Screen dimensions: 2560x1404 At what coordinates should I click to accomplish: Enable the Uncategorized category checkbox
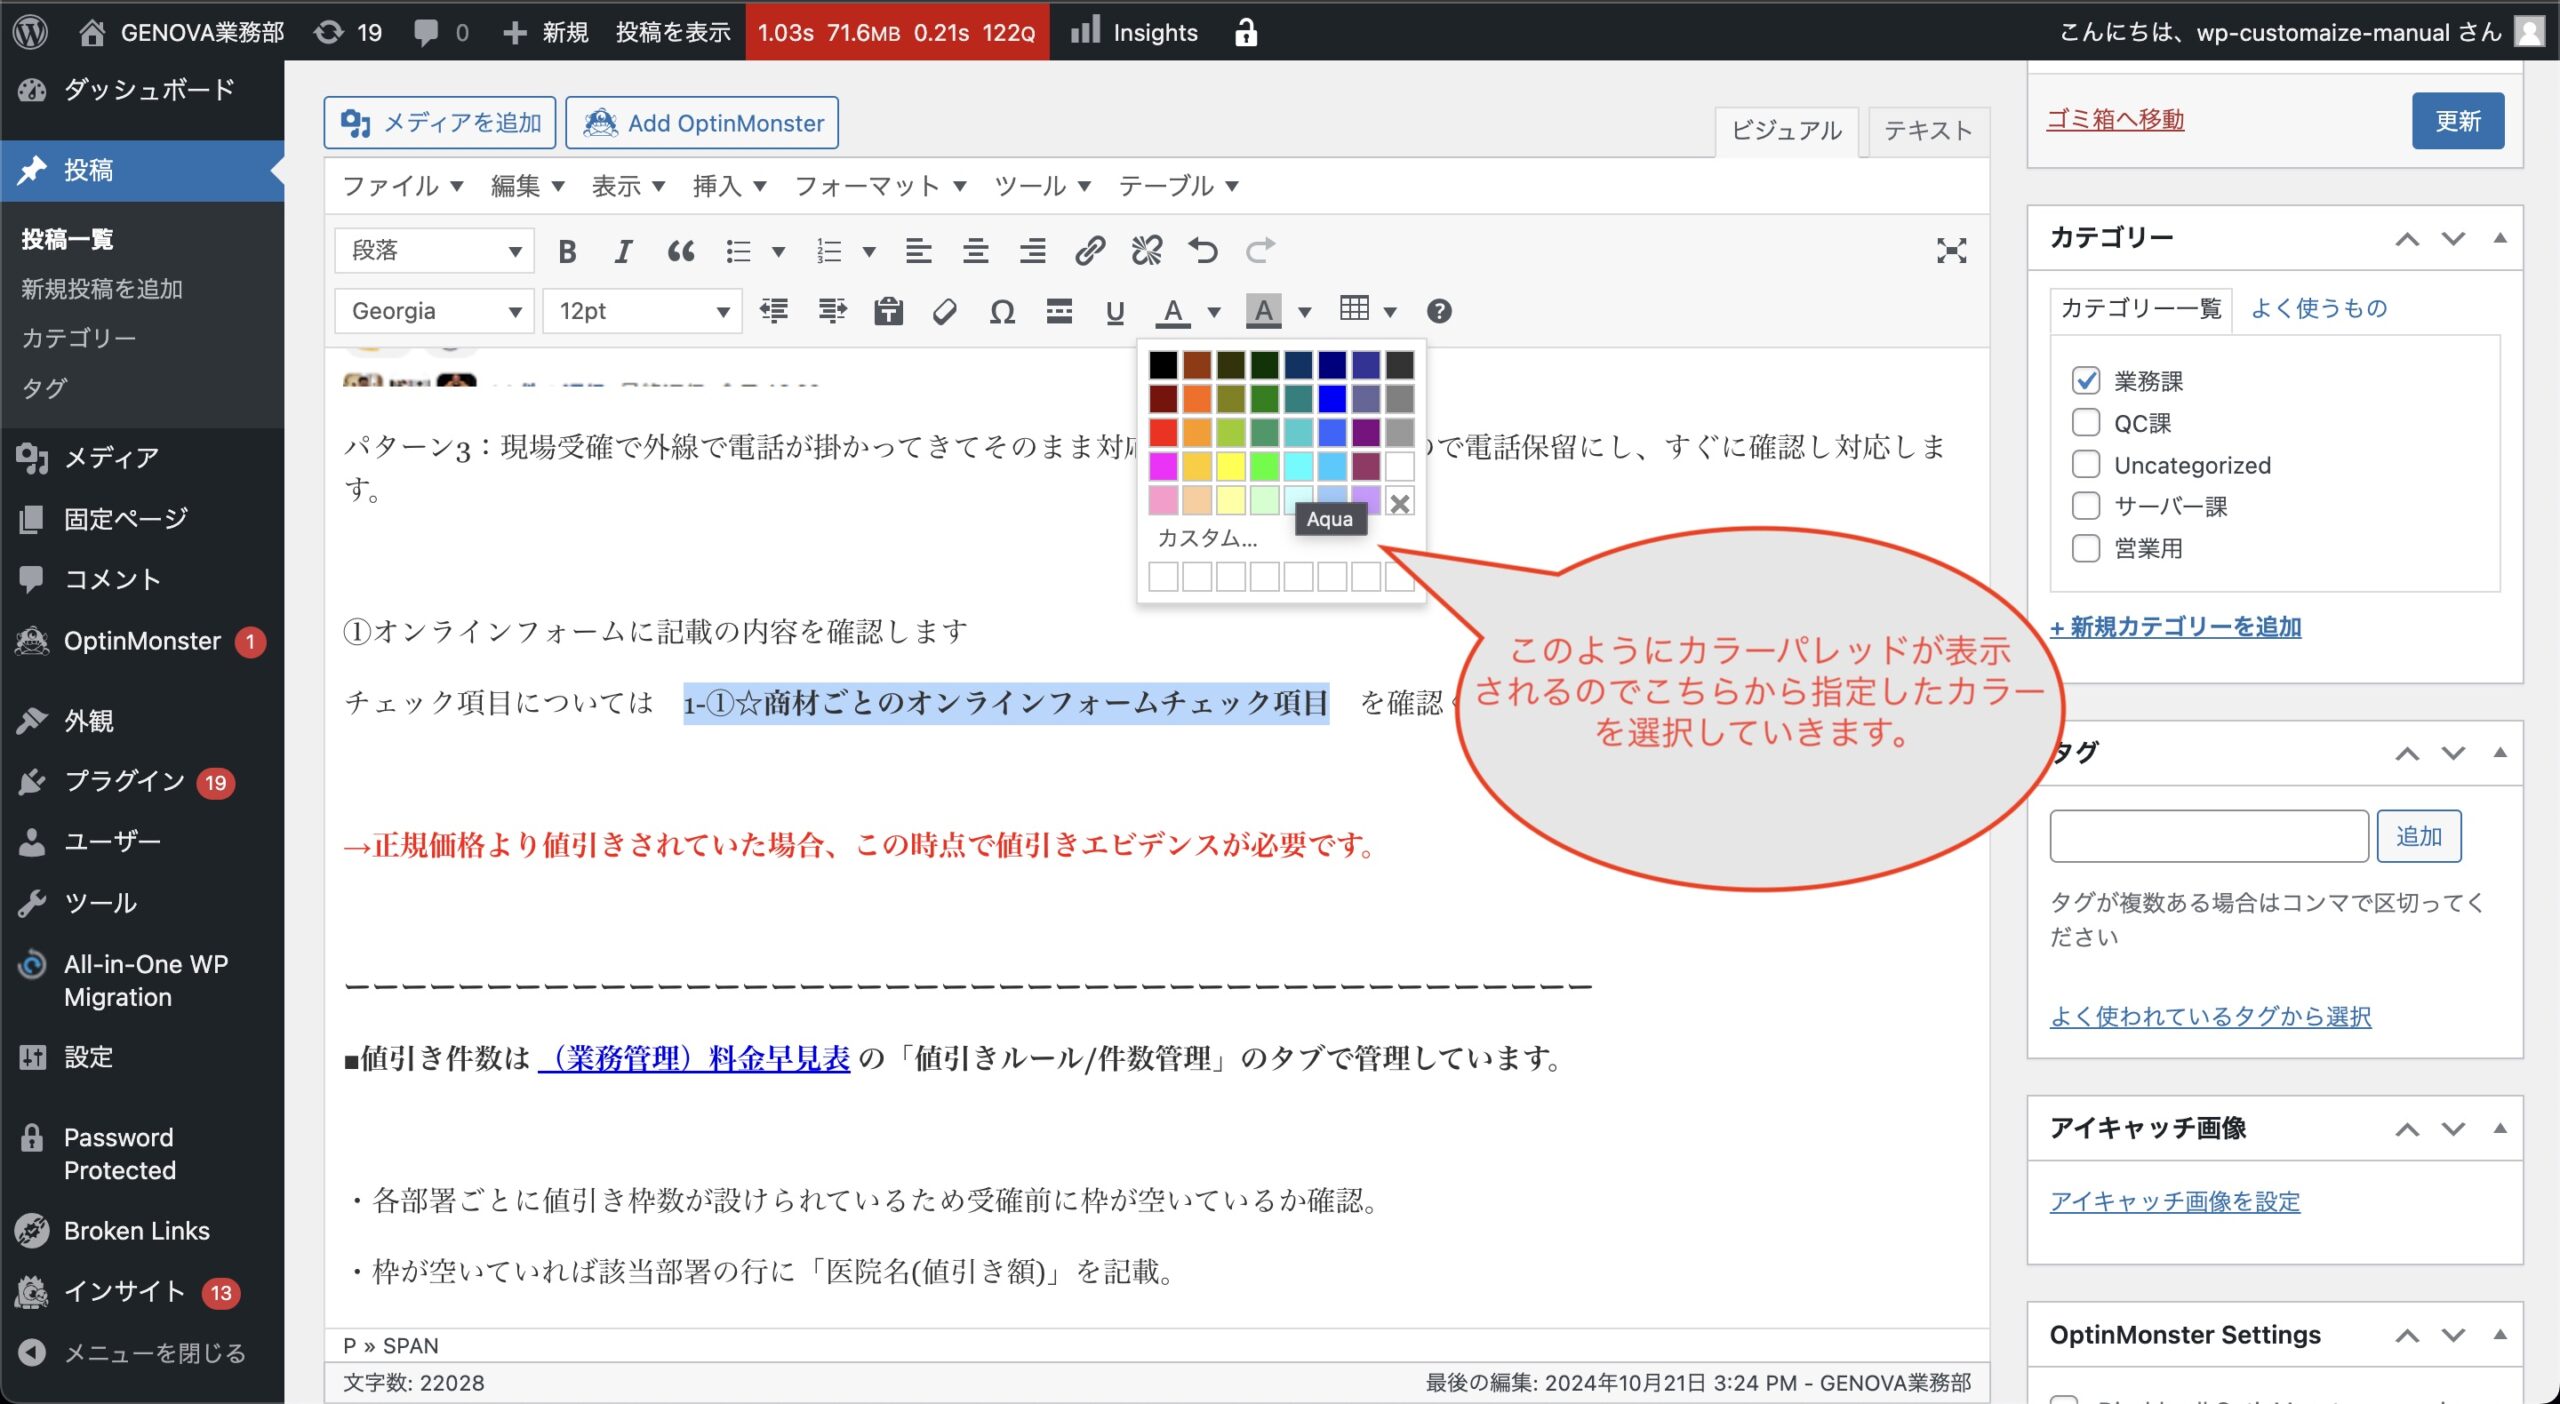click(x=2086, y=465)
